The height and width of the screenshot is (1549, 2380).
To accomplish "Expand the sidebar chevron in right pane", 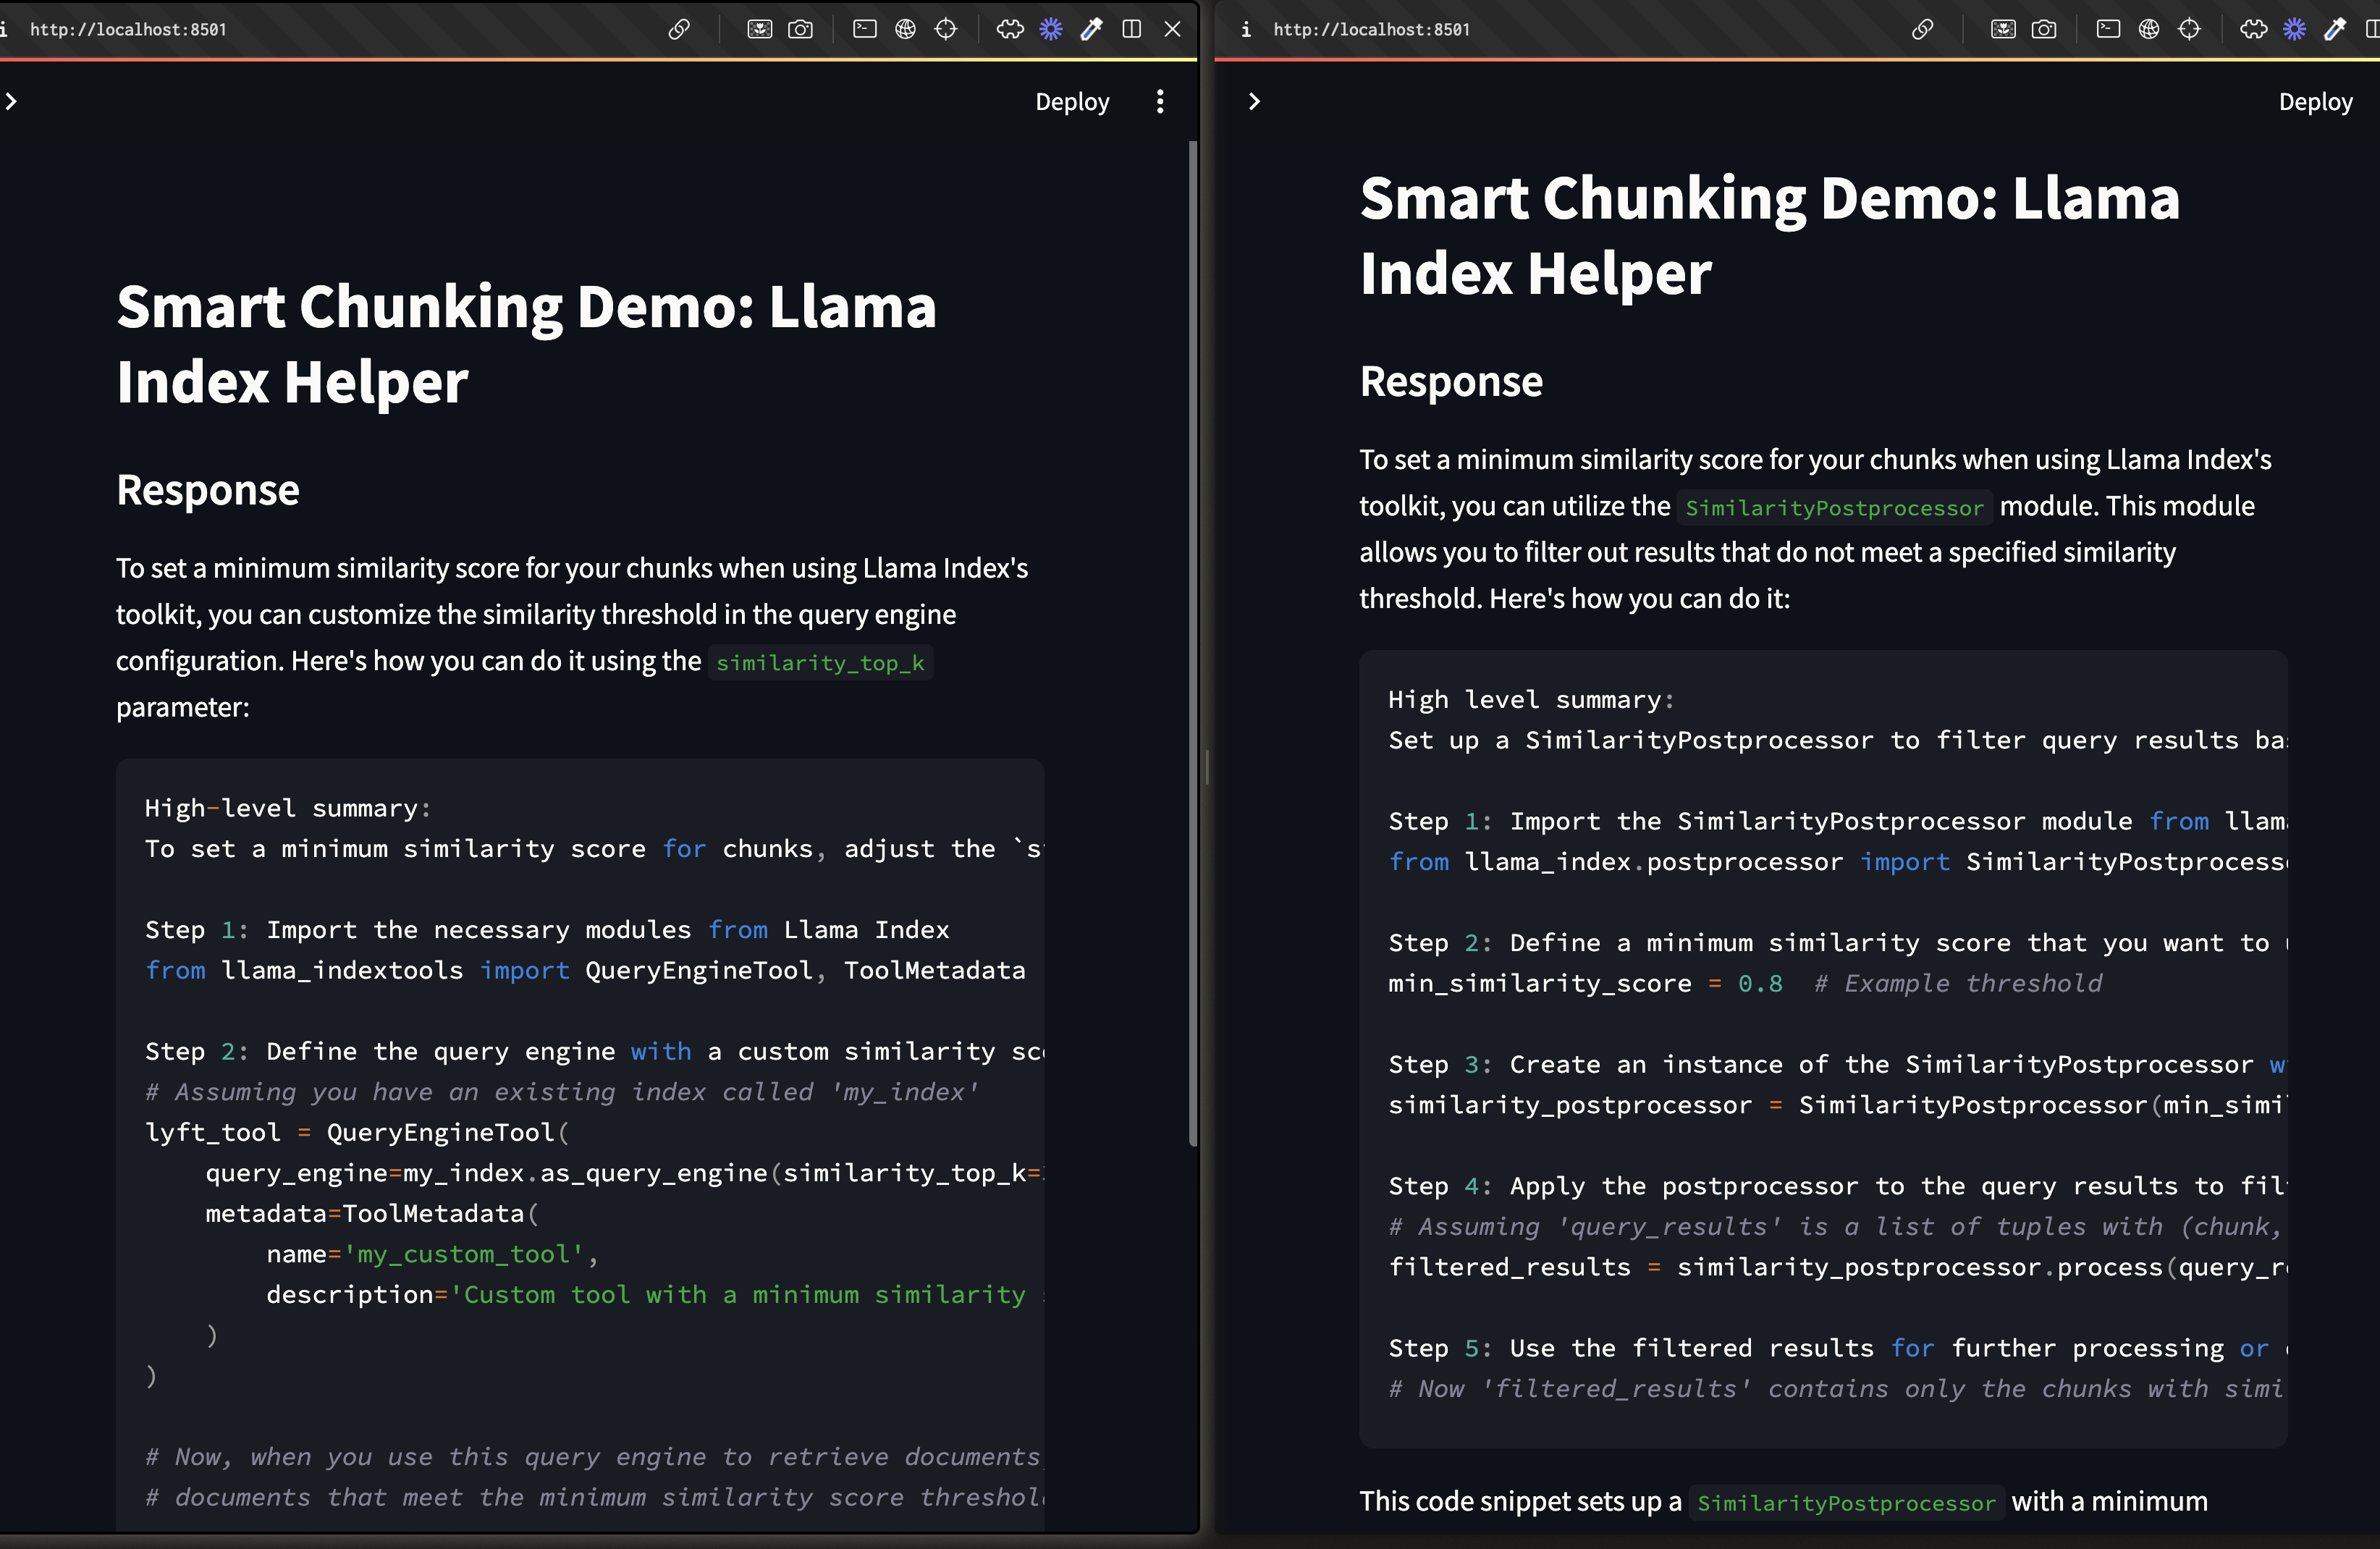I will [x=1254, y=101].
